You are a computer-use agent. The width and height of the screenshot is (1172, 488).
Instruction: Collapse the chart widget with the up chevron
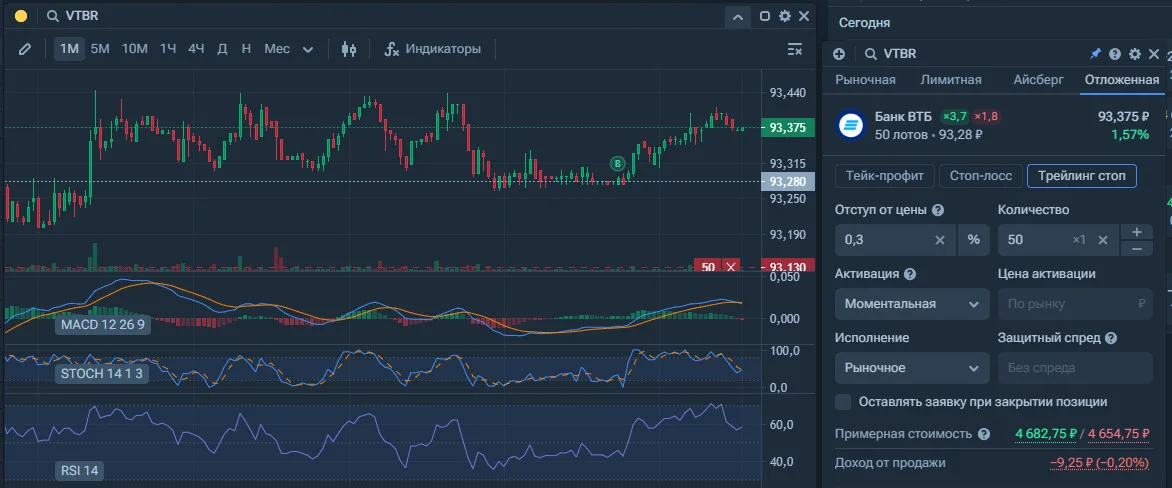coord(737,16)
